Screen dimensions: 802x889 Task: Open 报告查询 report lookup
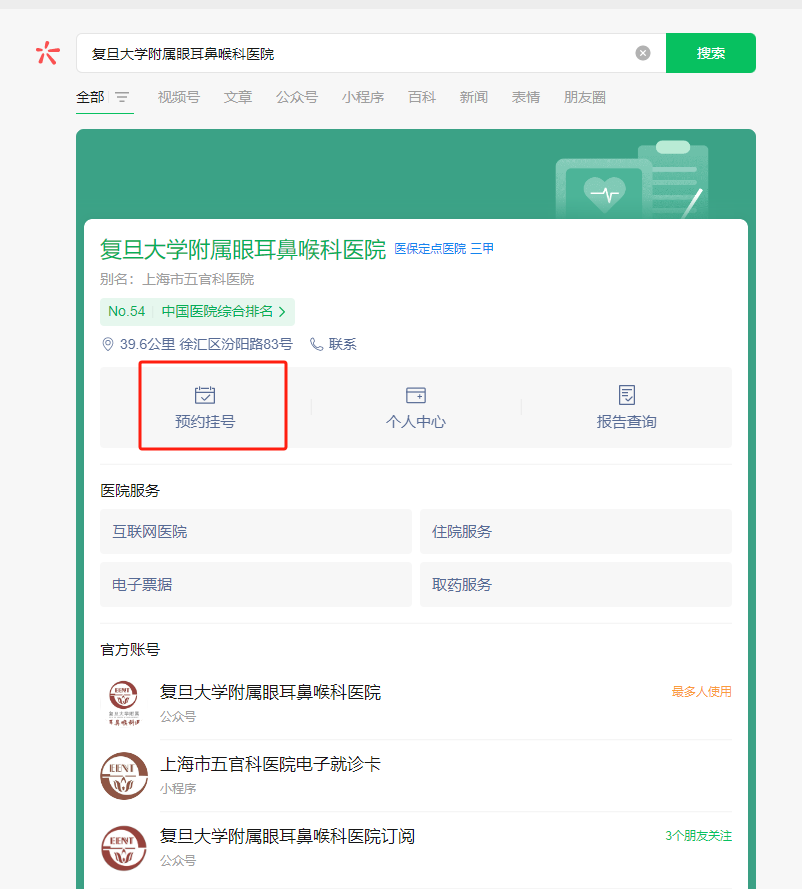[627, 407]
